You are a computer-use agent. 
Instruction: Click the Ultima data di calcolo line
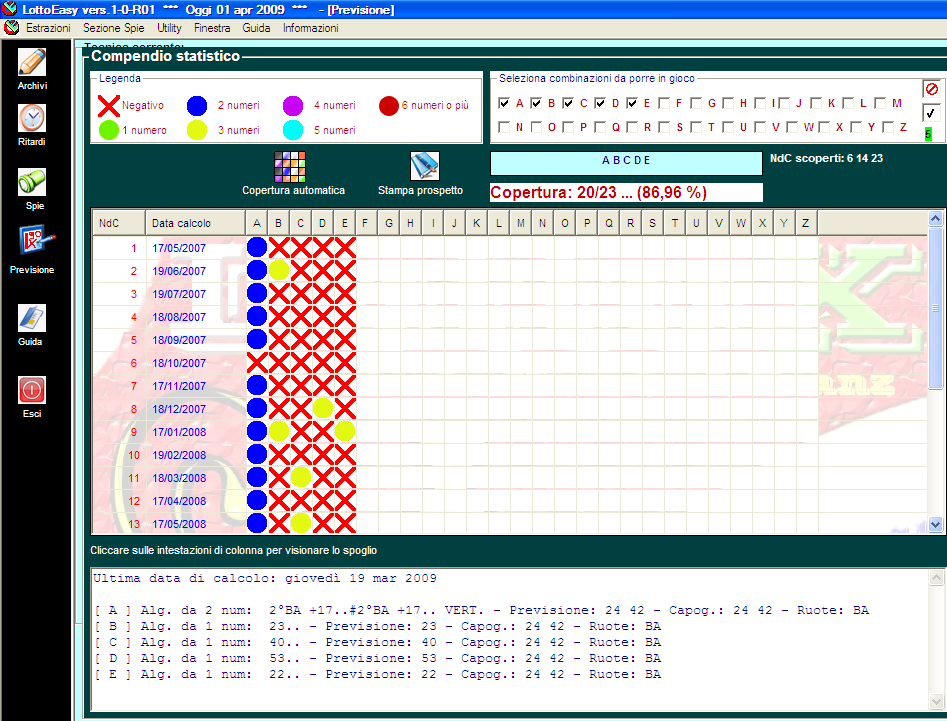(265, 578)
